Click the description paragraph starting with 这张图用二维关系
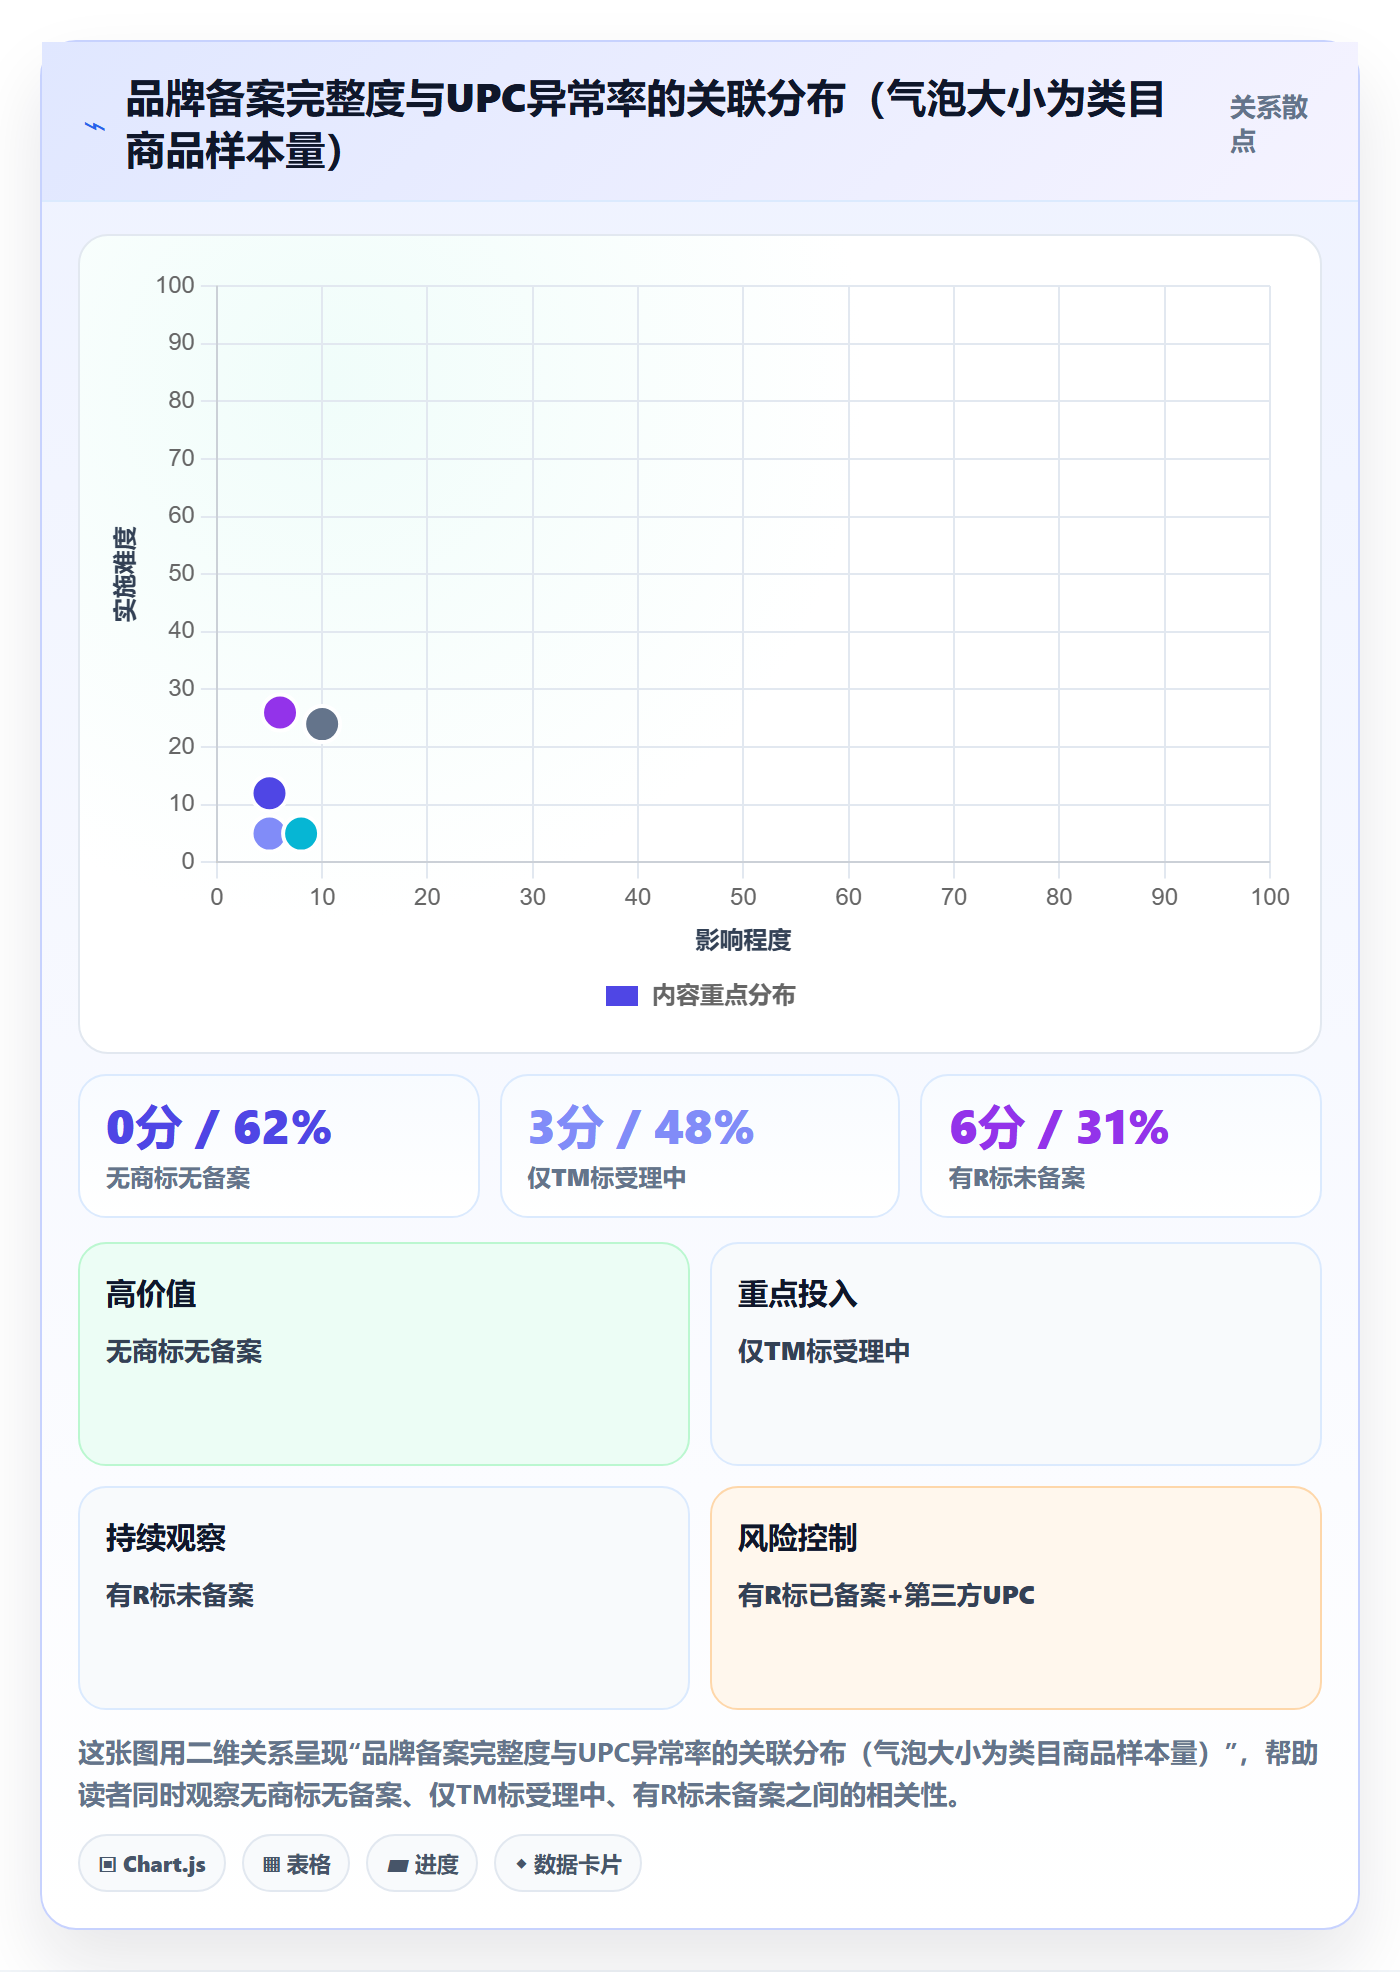This screenshot has height=1972, width=1400. [x=699, y=1774]
